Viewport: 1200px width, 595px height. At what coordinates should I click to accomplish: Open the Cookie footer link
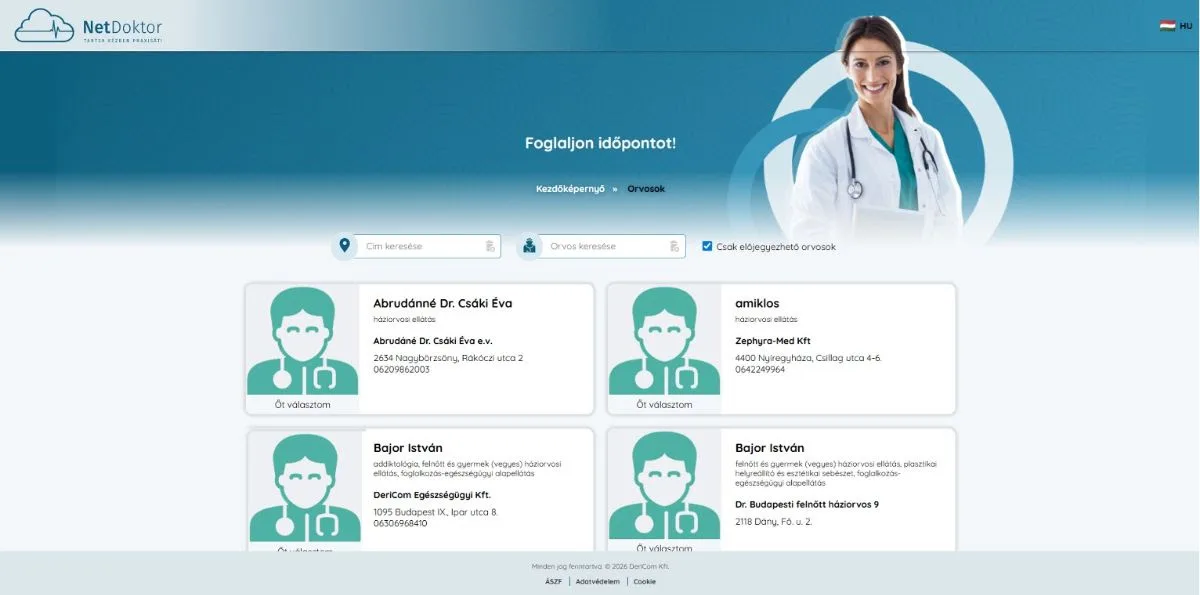pos(644,581)
